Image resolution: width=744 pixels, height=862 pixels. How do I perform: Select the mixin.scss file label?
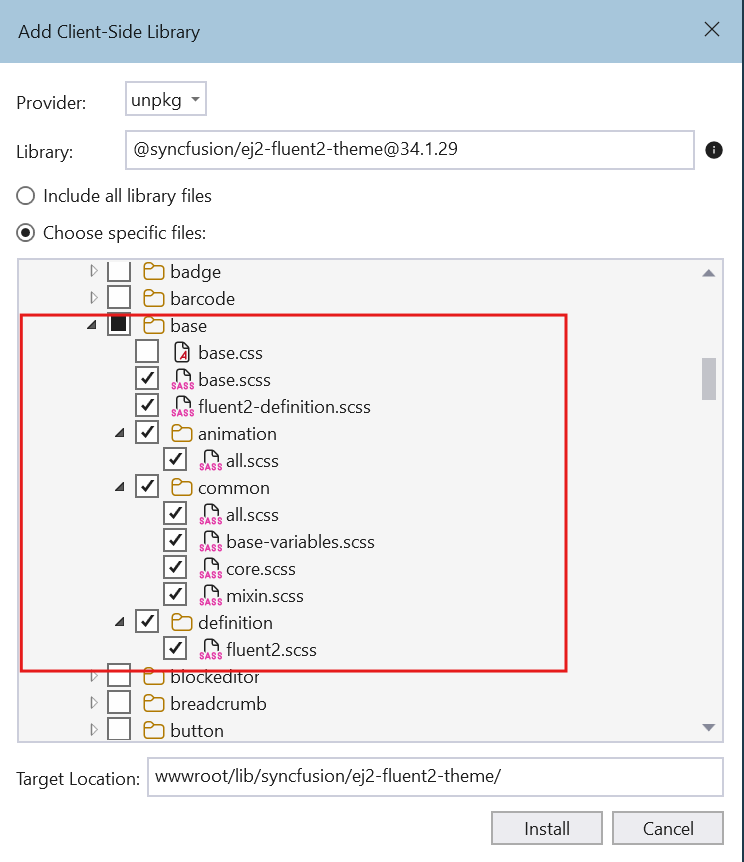click(264, 596)
